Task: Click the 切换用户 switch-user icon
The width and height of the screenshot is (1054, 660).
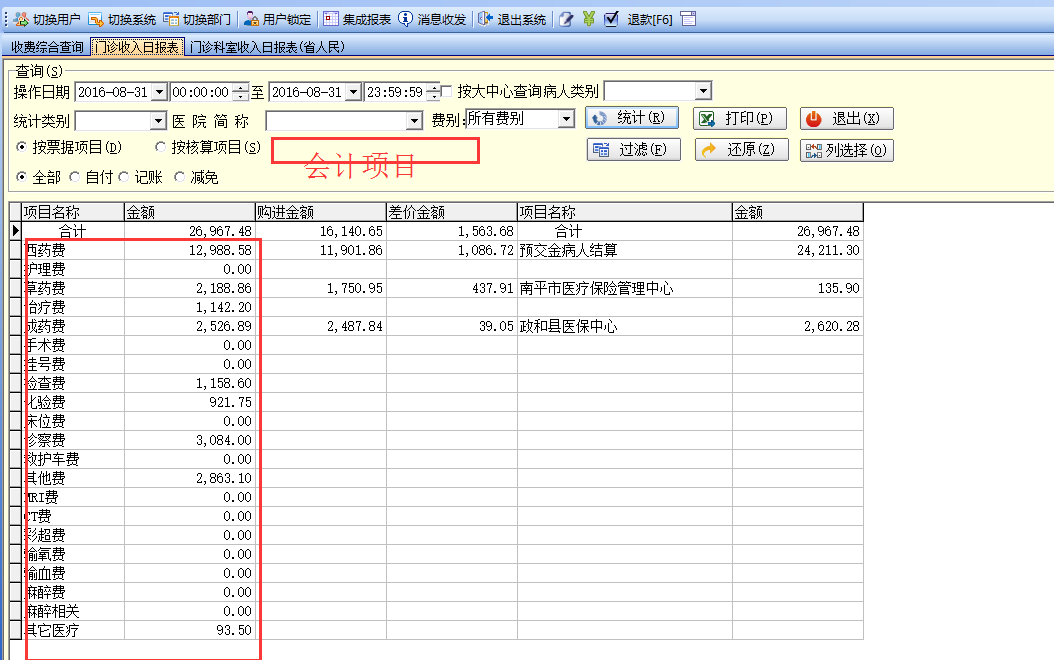Action: click(x=21, y=19)
